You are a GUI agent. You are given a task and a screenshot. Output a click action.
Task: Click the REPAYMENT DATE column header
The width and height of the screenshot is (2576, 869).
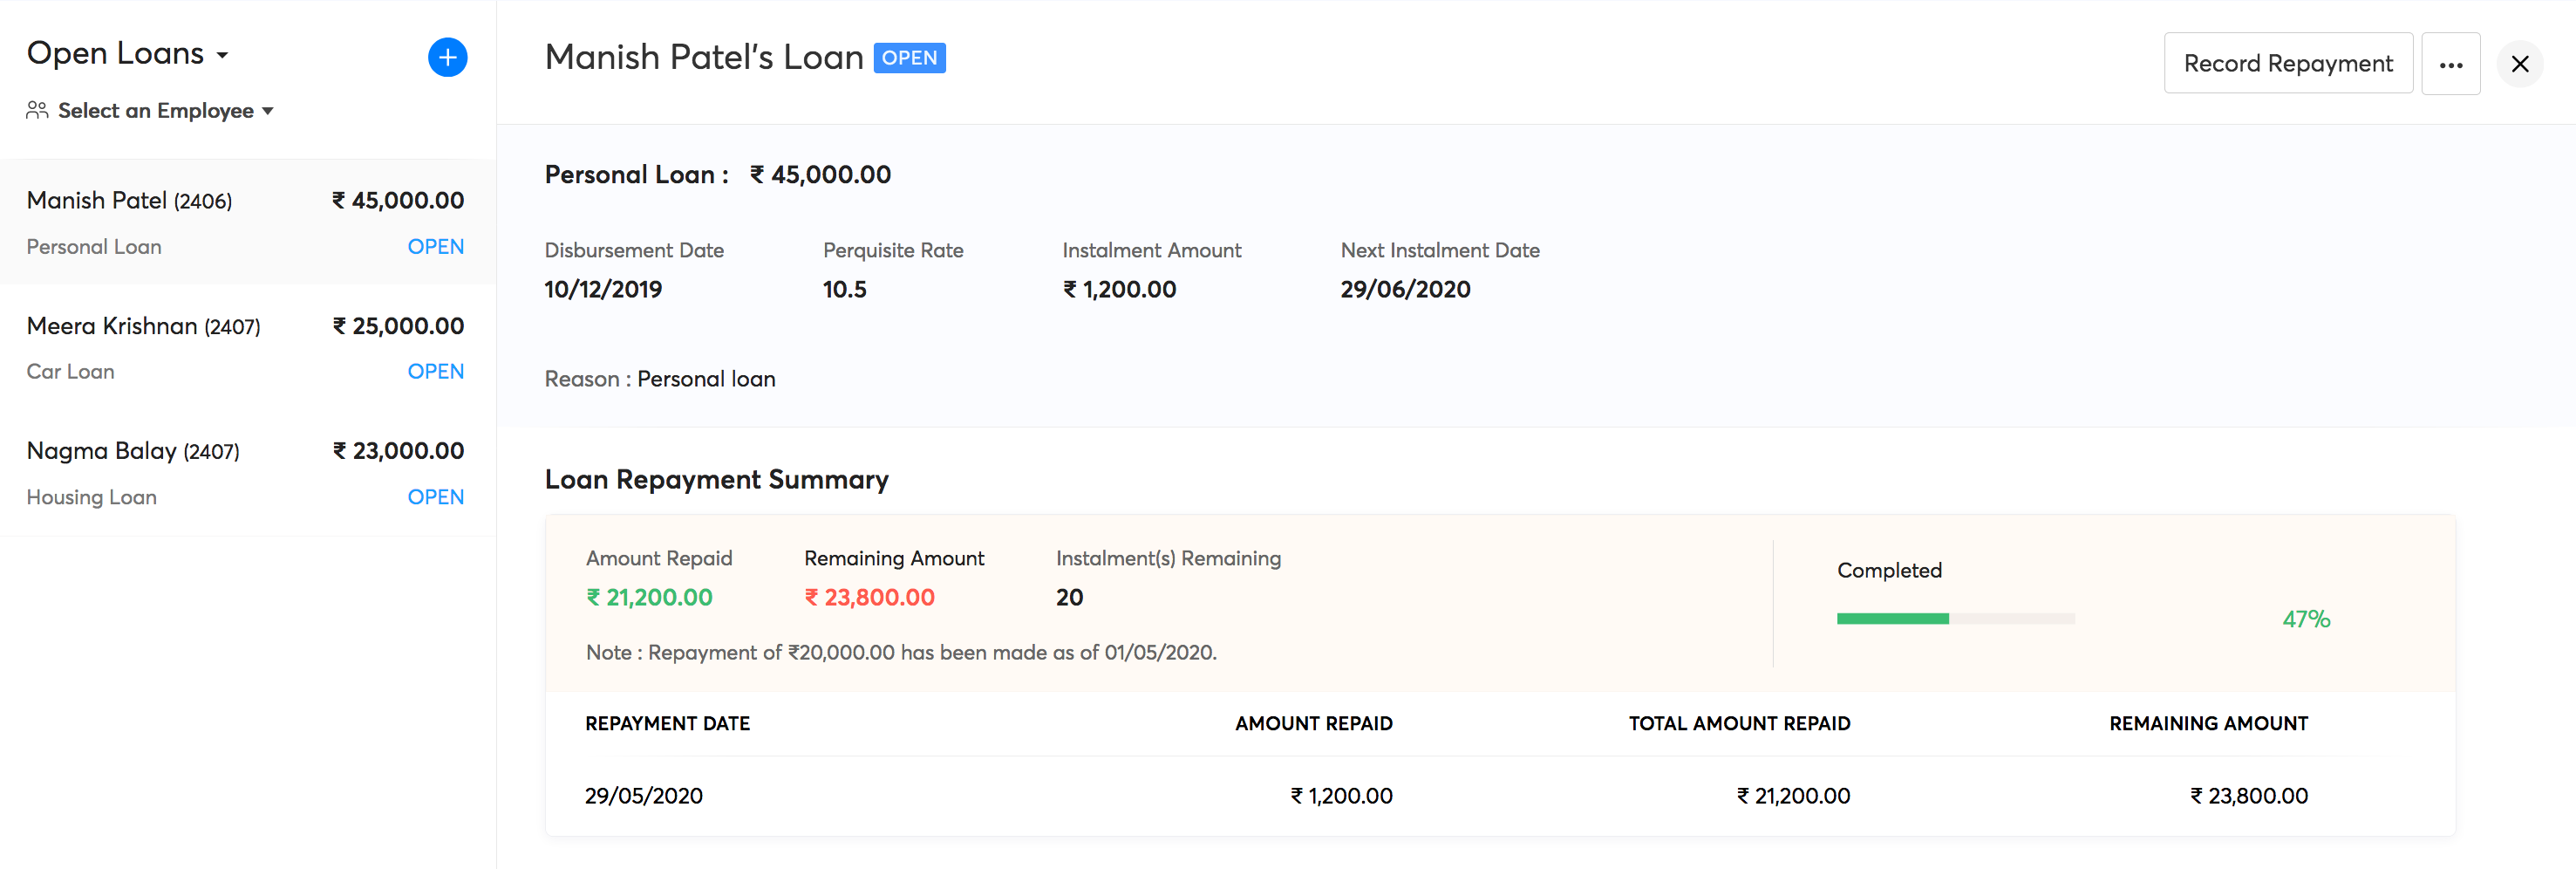(667, 723)
